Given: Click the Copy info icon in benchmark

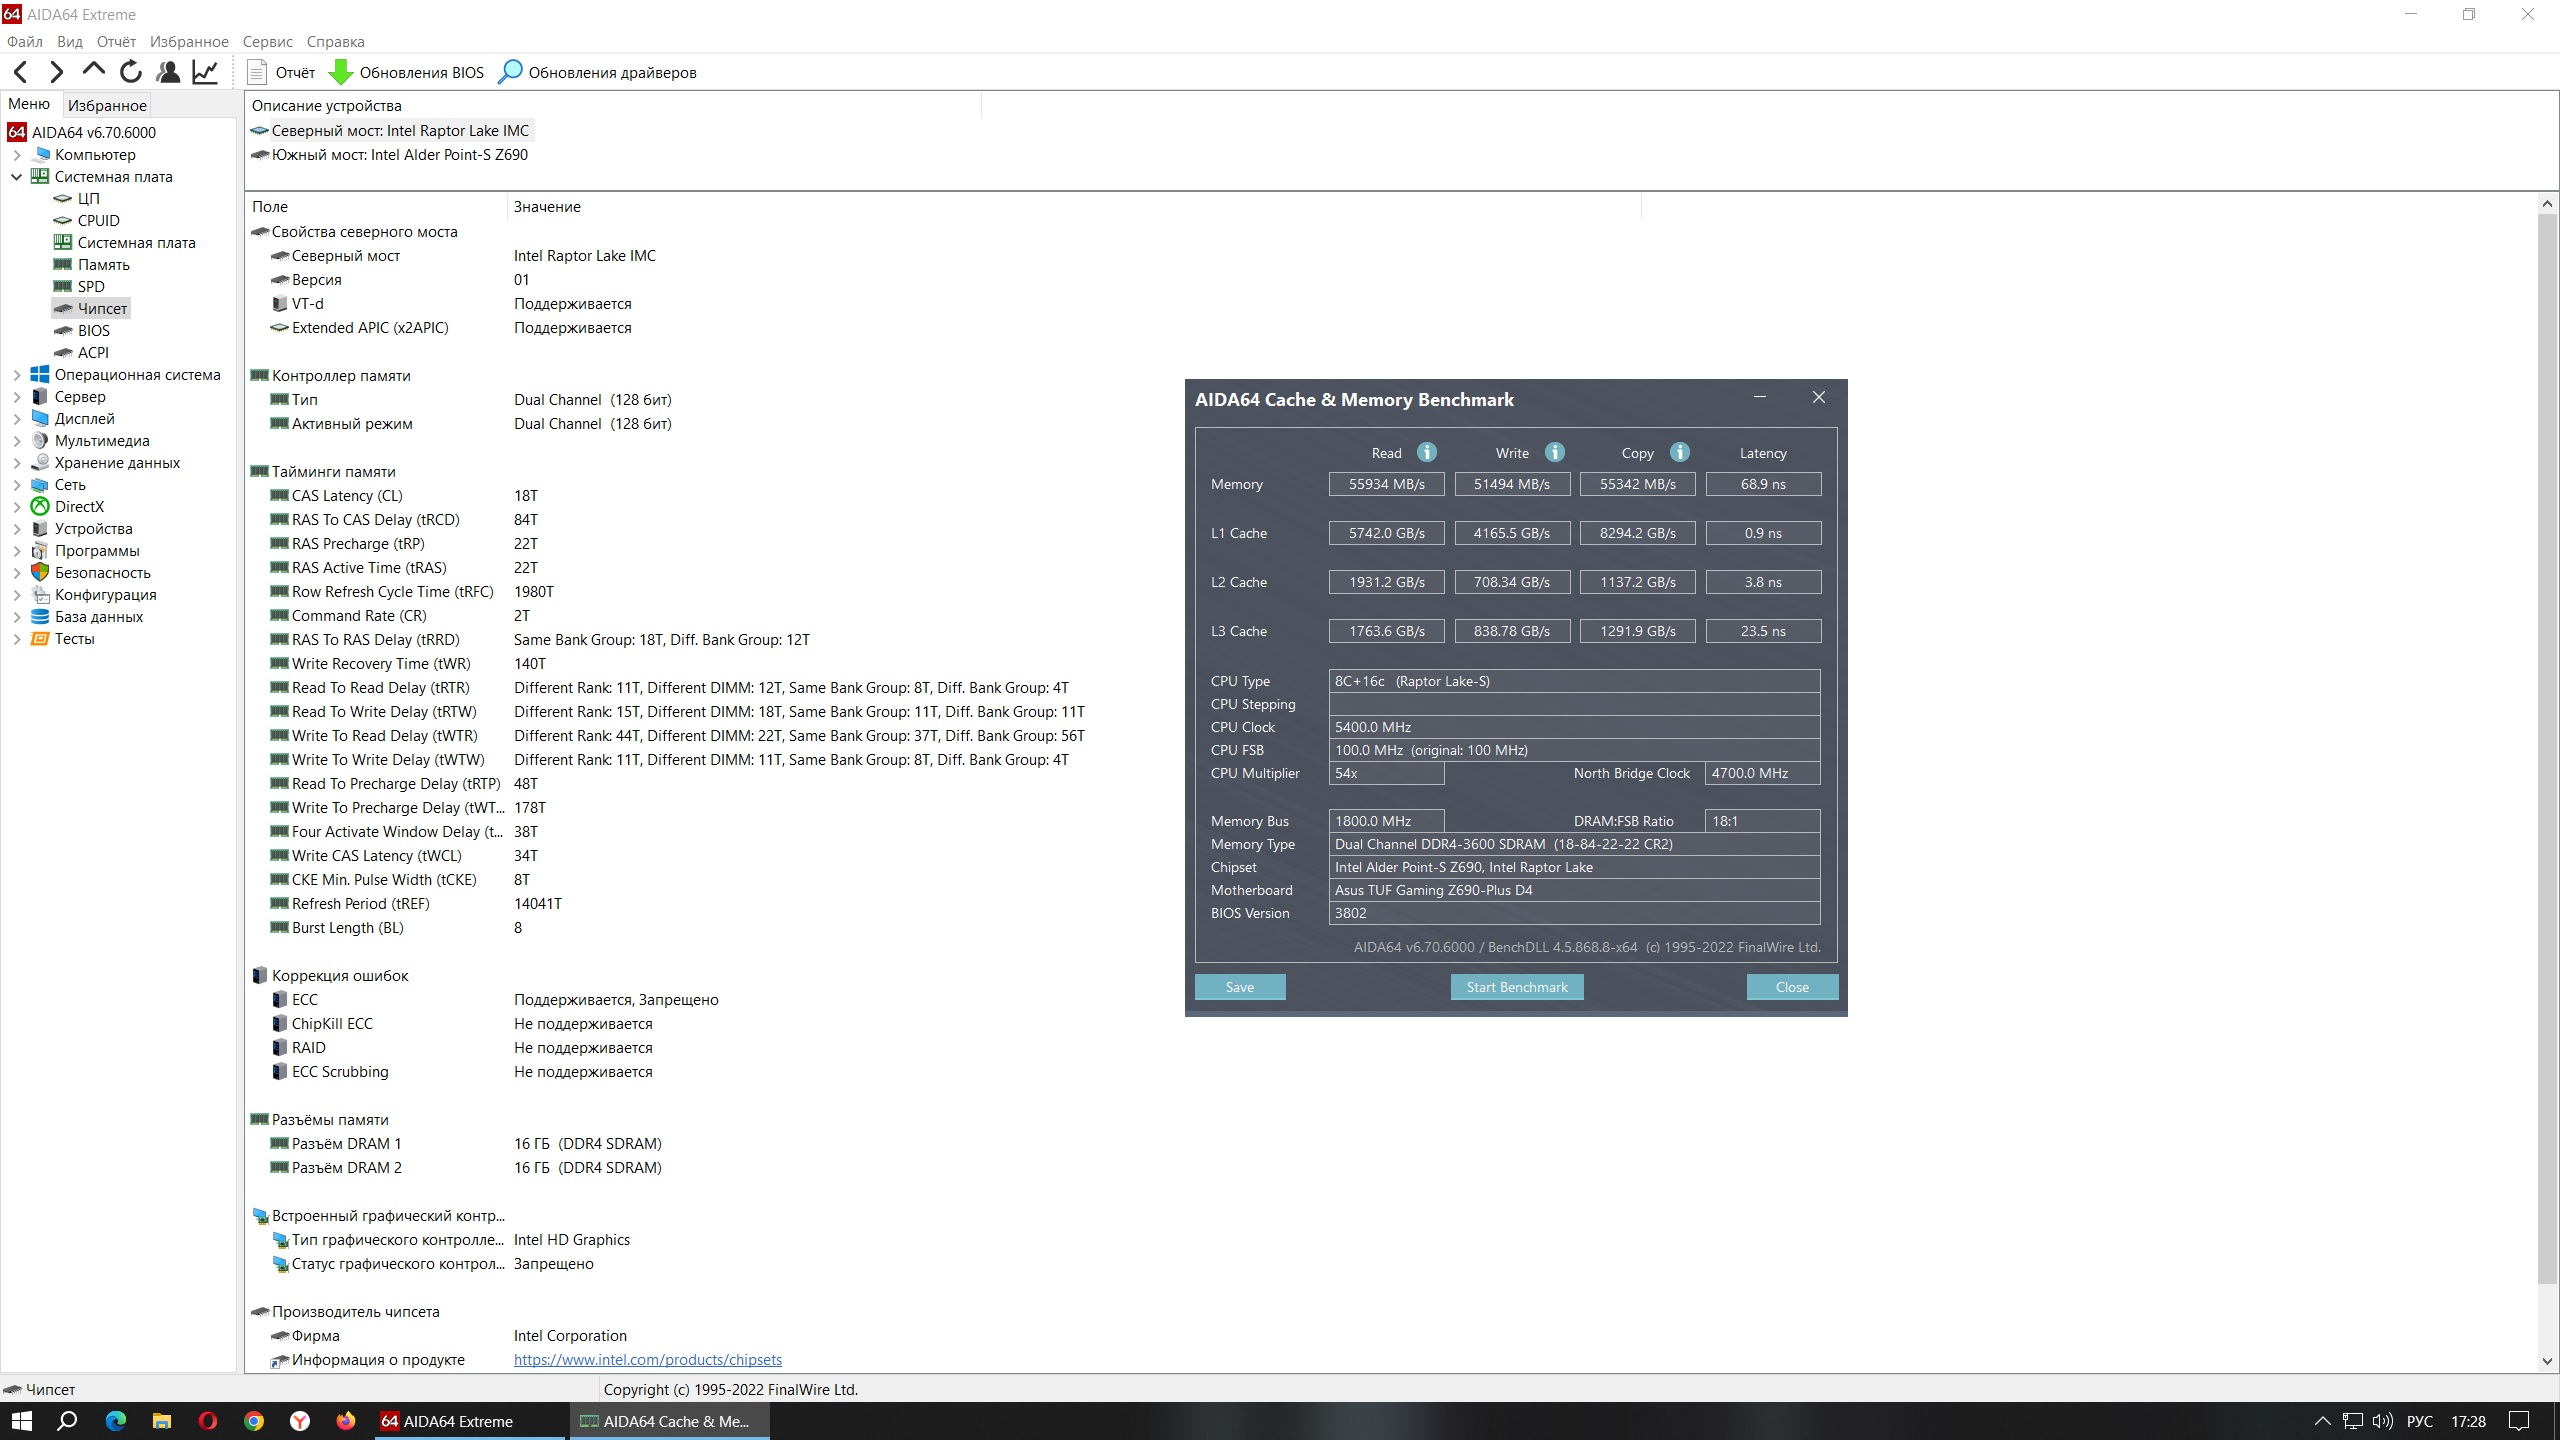Looking at the screenshot, I should [1680, 453].
